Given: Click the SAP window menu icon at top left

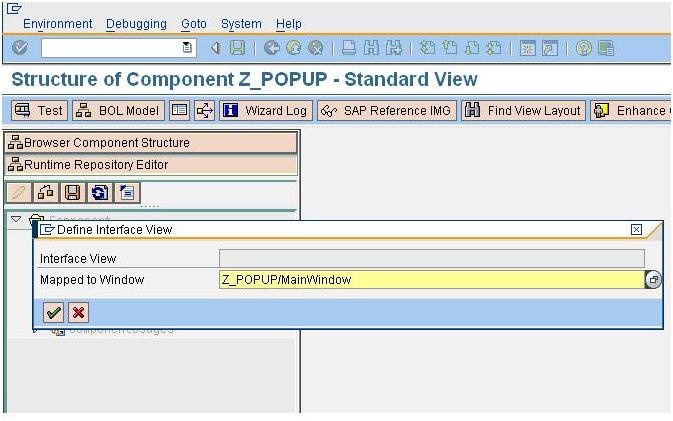Looking at the screenshot, I should pyautogui.click(x=14, y=9).
